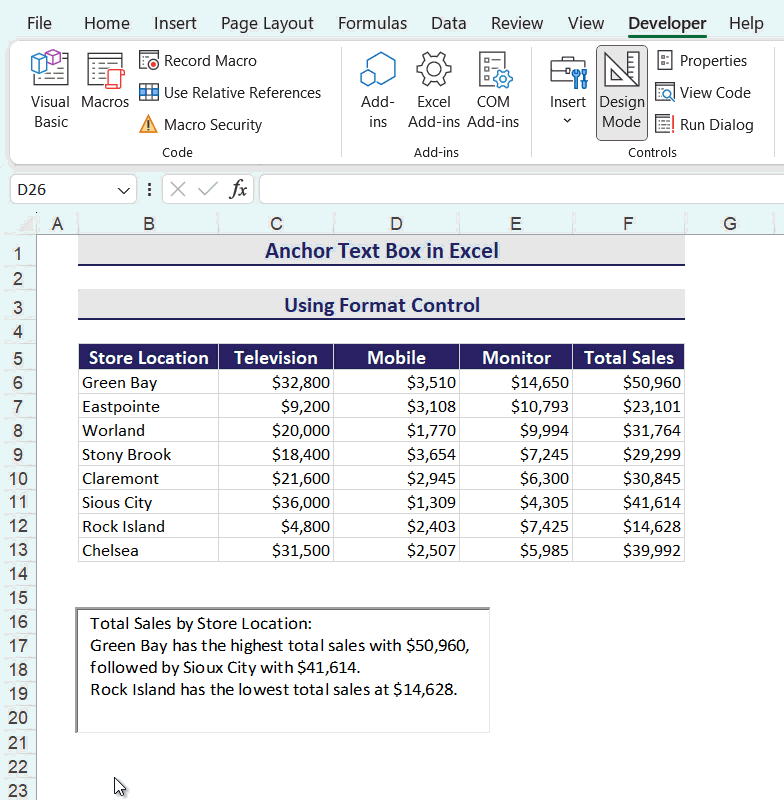Image resolution: width=784 pixels, height=800 pixels.
Task: Go to the Formulas tab
Action: point(372,23)
